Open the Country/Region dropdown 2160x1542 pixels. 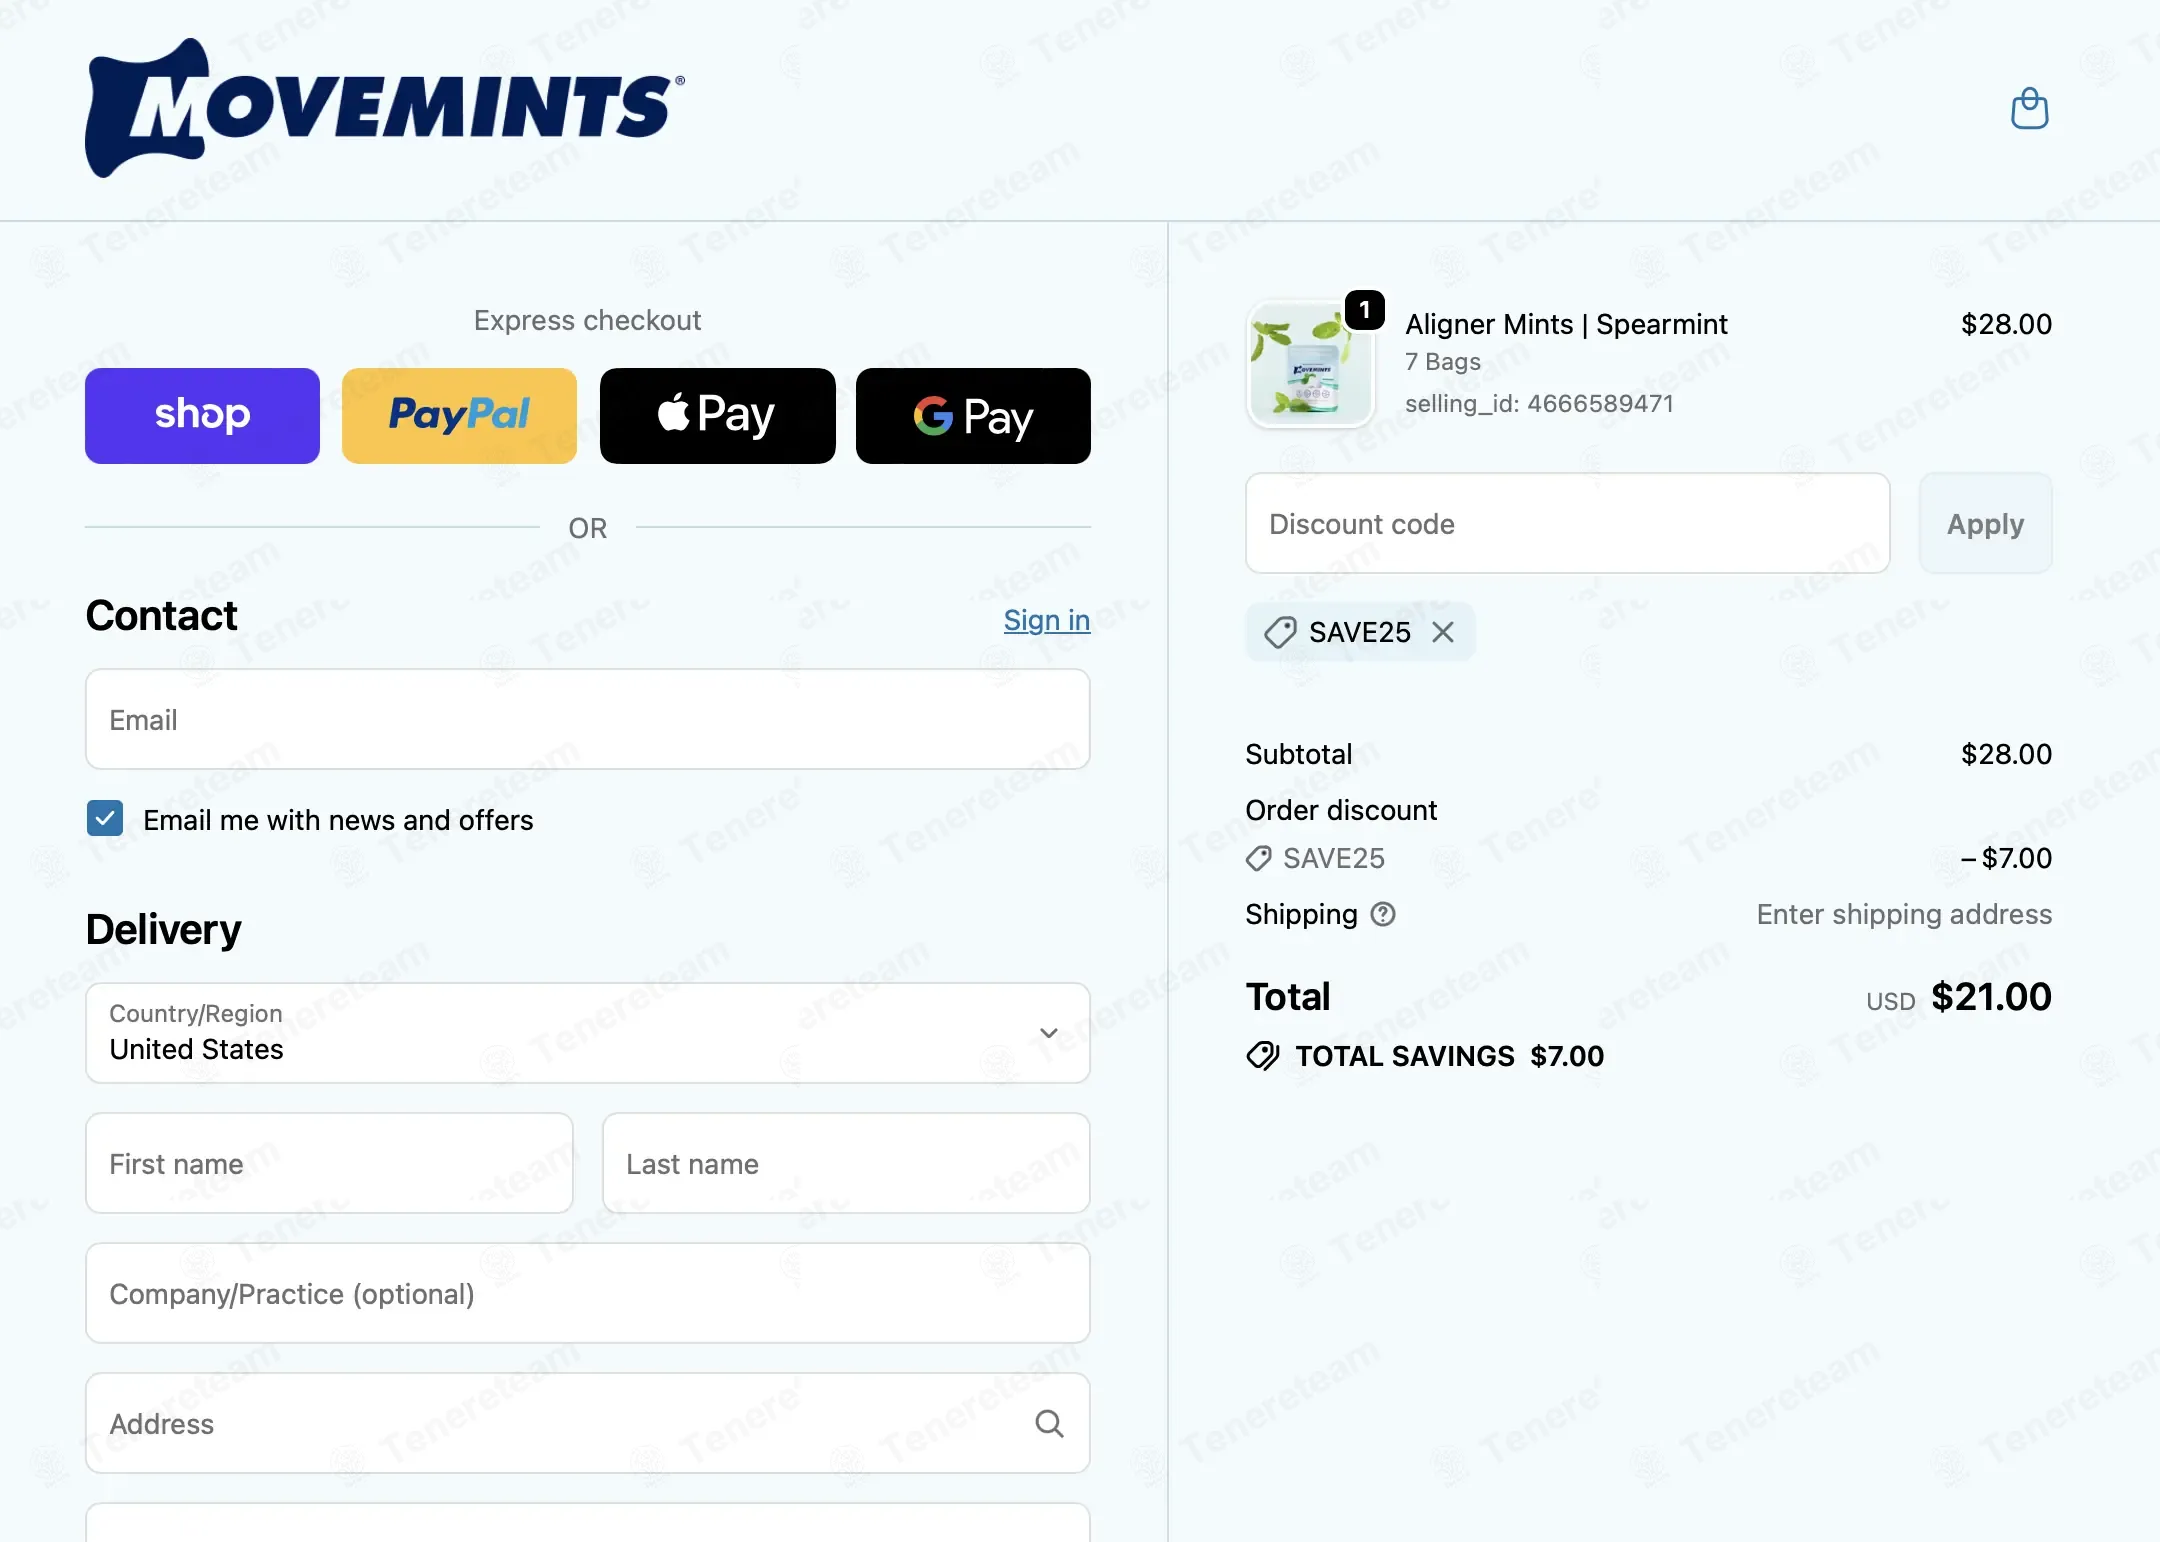[588, 1032]
